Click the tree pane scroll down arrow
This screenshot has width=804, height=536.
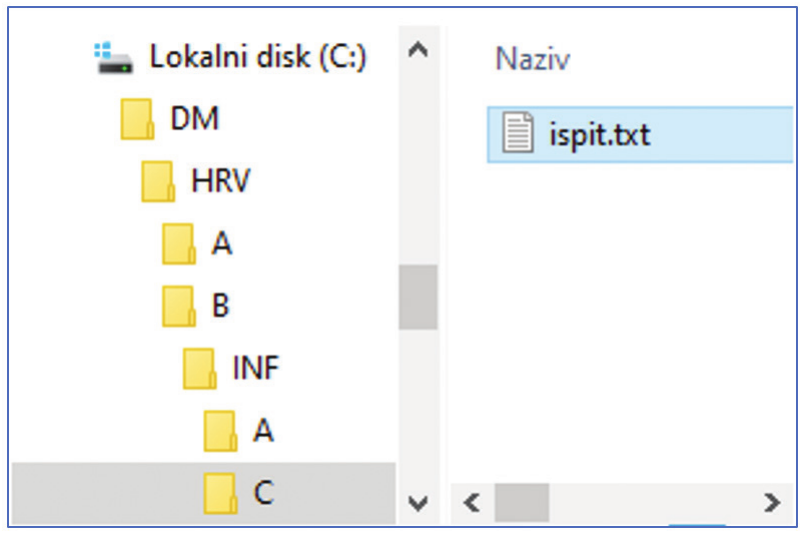[x=418, y=503]
